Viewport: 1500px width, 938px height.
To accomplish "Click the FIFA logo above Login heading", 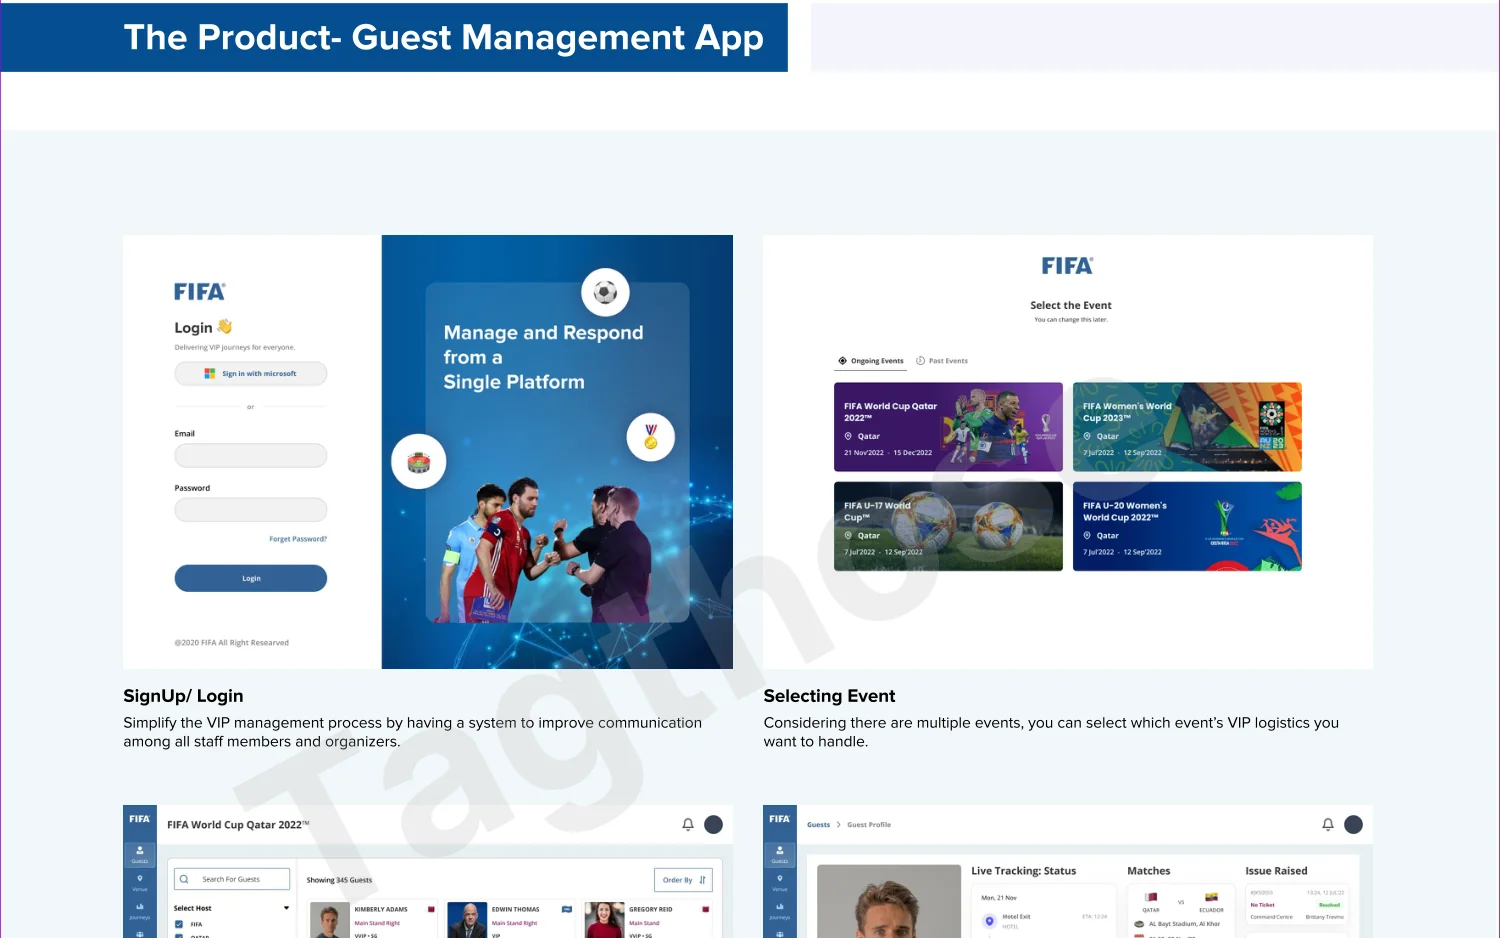I will (x=200, y=292).
